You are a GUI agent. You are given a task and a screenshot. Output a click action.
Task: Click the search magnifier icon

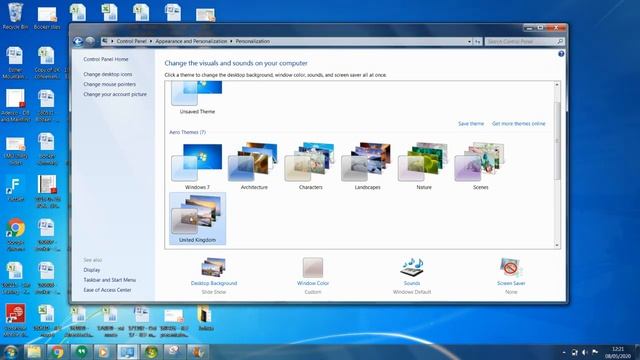pos(560,42)
